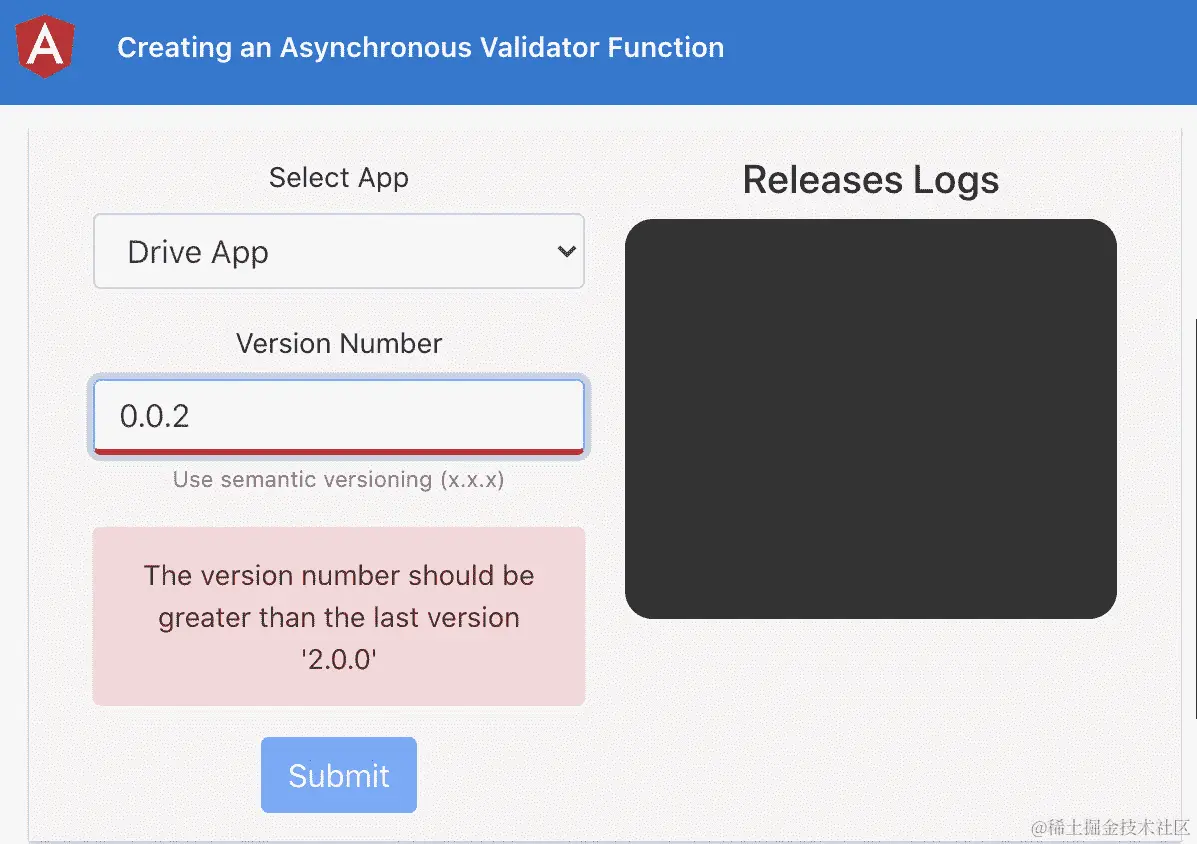Screen dimensions: 1197x844
Task: Click the Submit button
Action: coord(339,775)
